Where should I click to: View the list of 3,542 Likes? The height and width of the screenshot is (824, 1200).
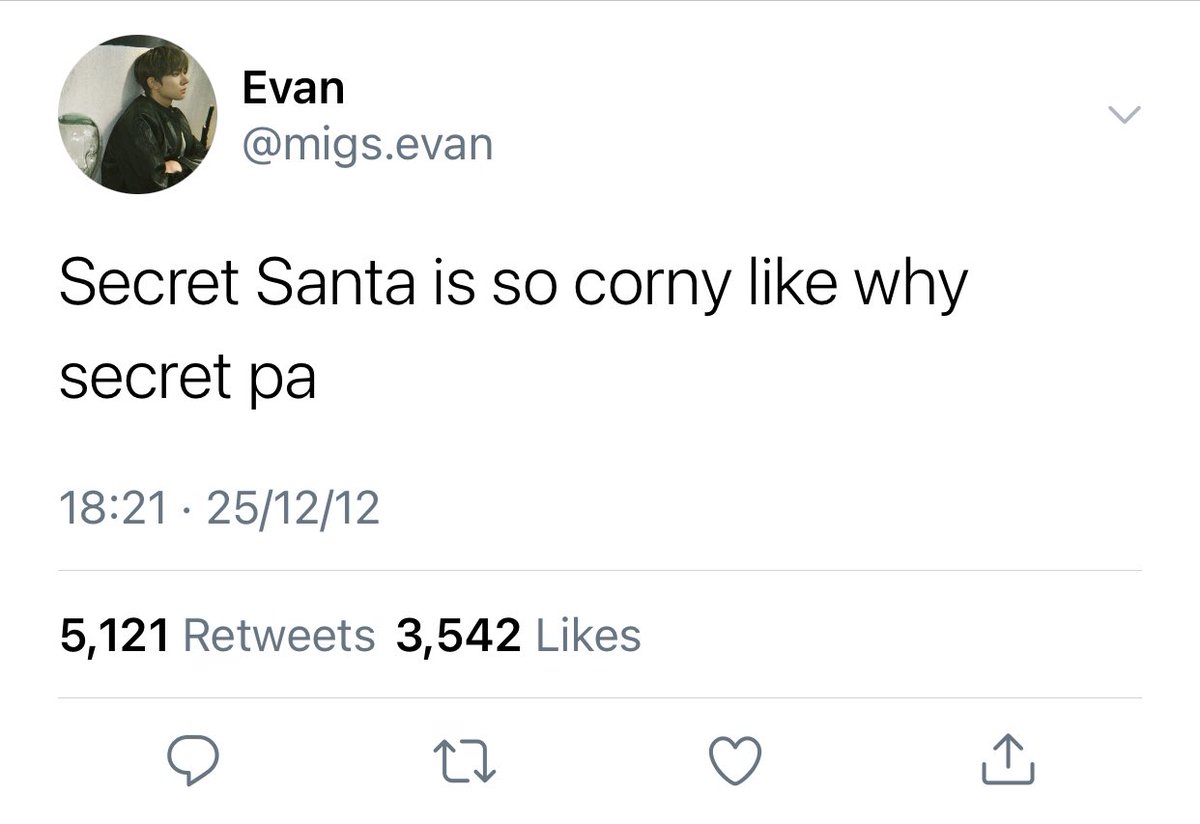point(518,634)
